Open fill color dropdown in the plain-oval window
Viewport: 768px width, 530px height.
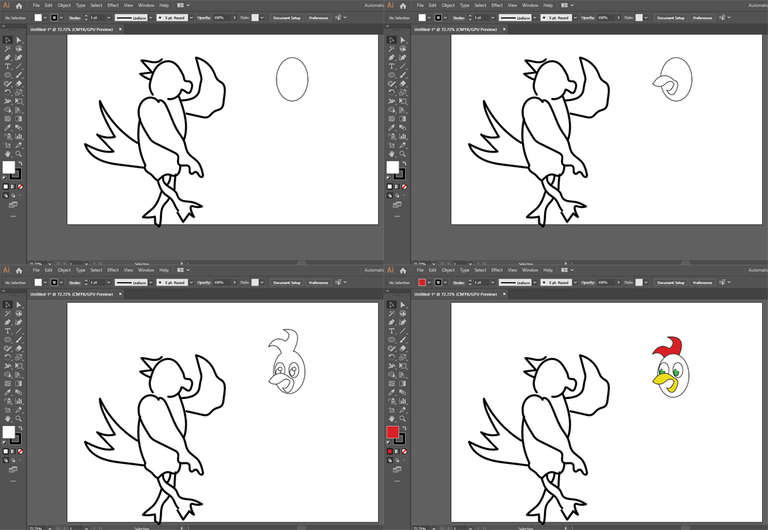point(45,18)
